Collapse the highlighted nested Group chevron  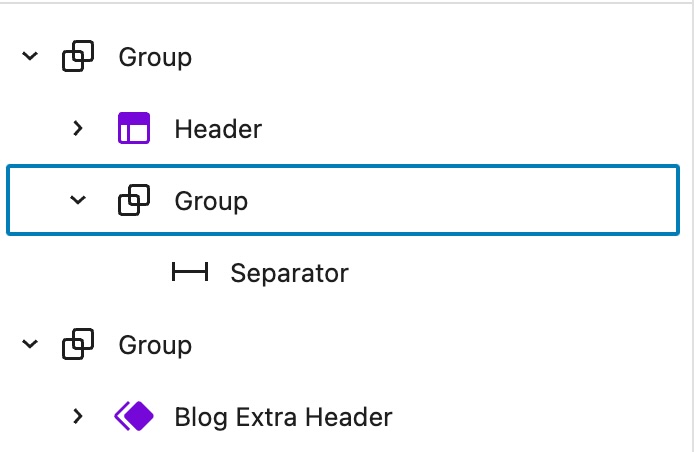point(78,201)
